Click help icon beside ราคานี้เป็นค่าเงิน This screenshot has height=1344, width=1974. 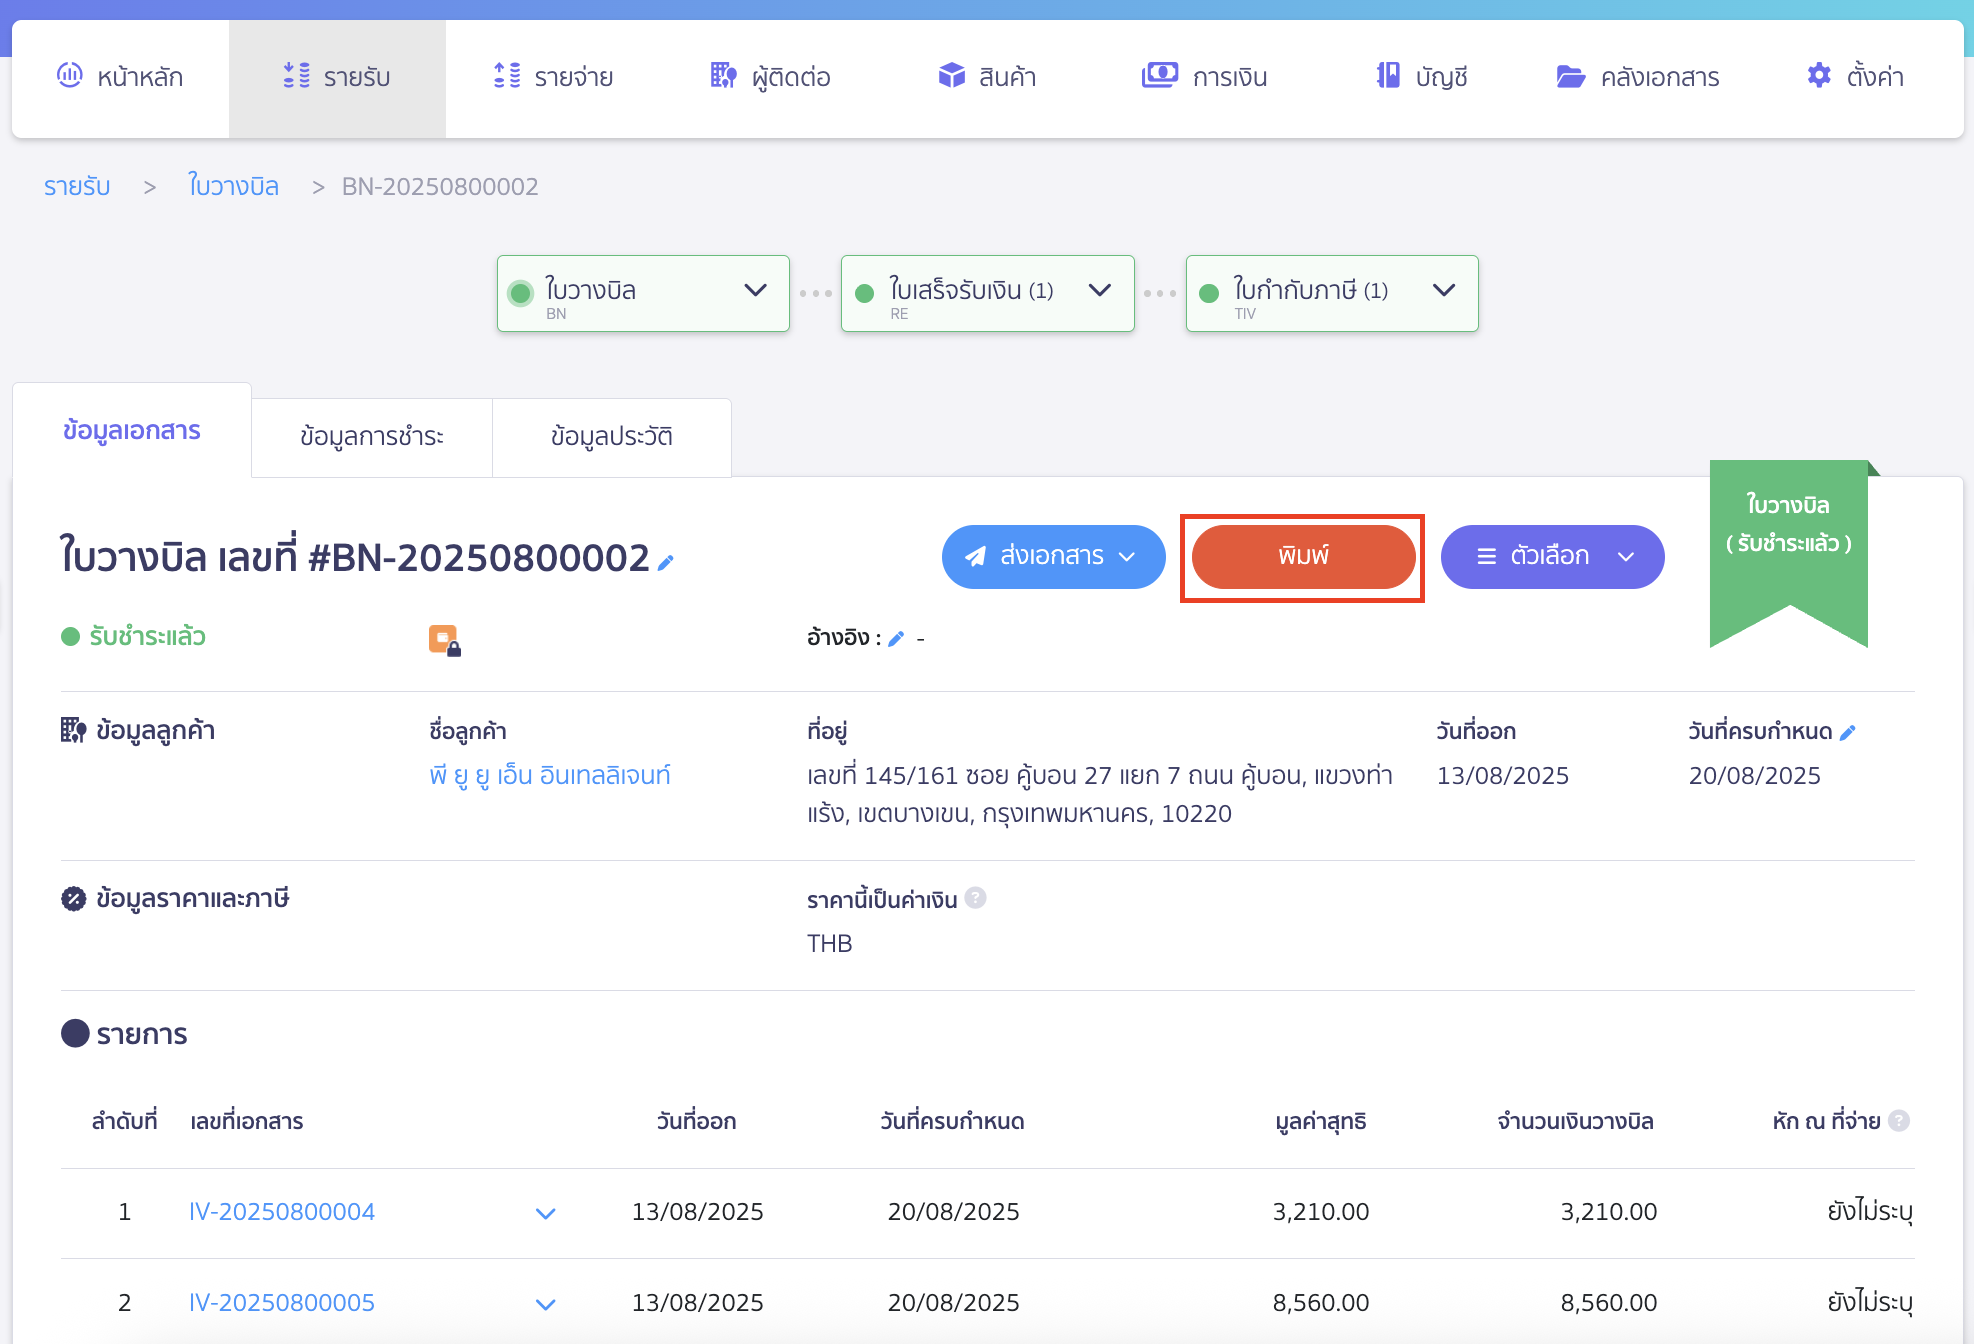pyautogui.click(x=976, y=898)
